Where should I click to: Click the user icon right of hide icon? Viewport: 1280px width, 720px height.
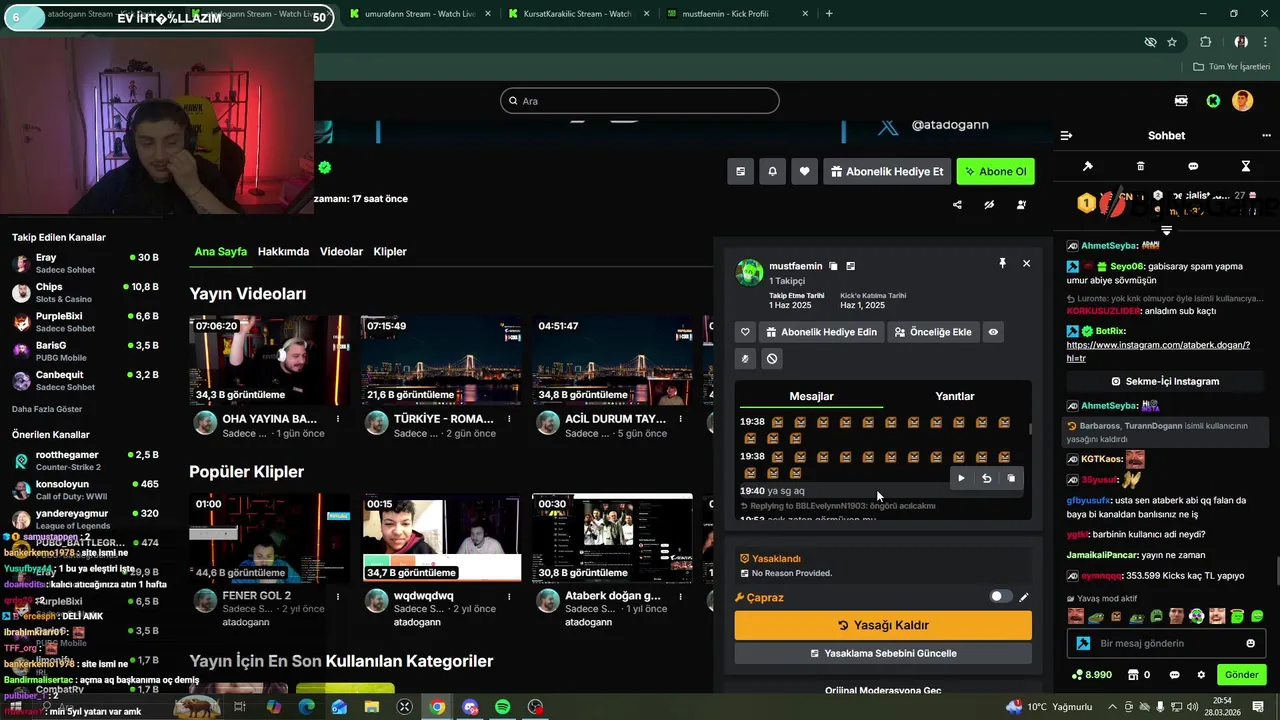[1021, 205]
